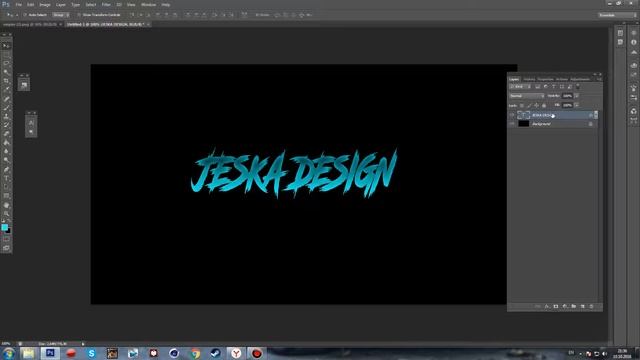Toggle Quick Mask mode in toolbox
Viewport: 640px width, 360px height.
6,239
